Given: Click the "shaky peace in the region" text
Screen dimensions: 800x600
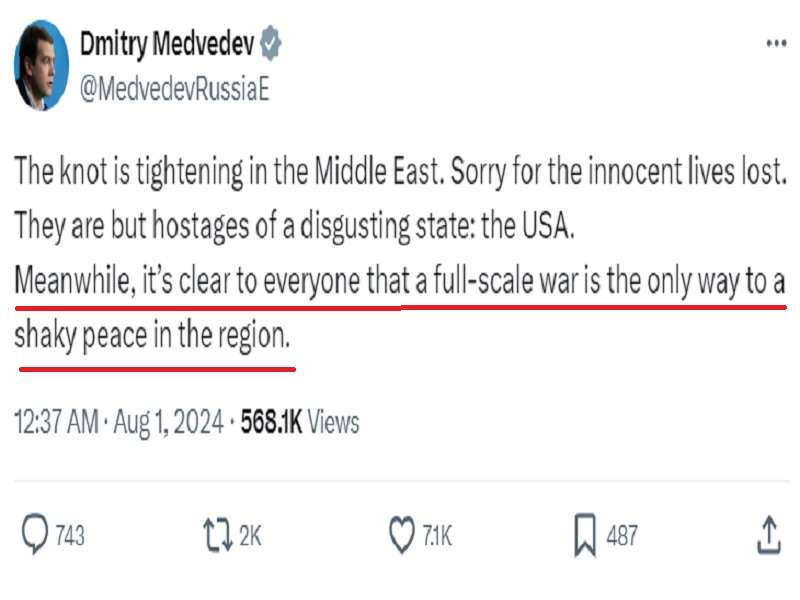Looking at the screenshot, I should 153,336.
